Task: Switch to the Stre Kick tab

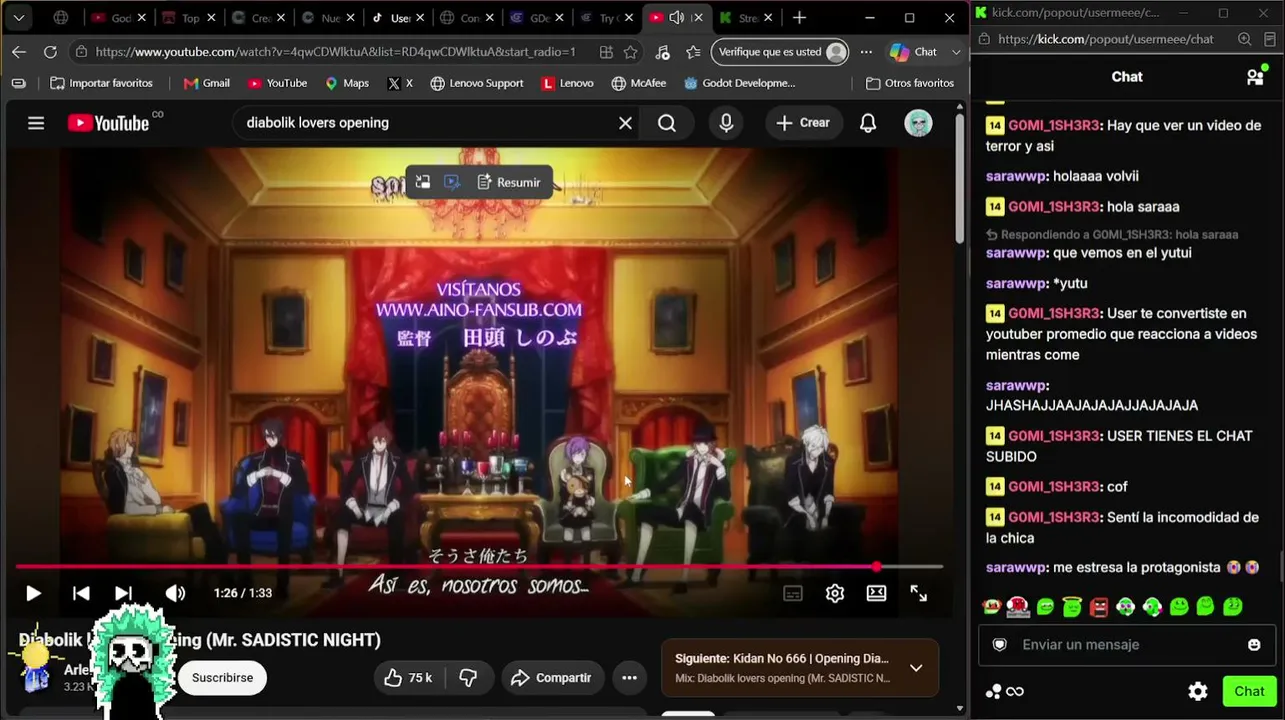Action: click(x=746, y=18)
